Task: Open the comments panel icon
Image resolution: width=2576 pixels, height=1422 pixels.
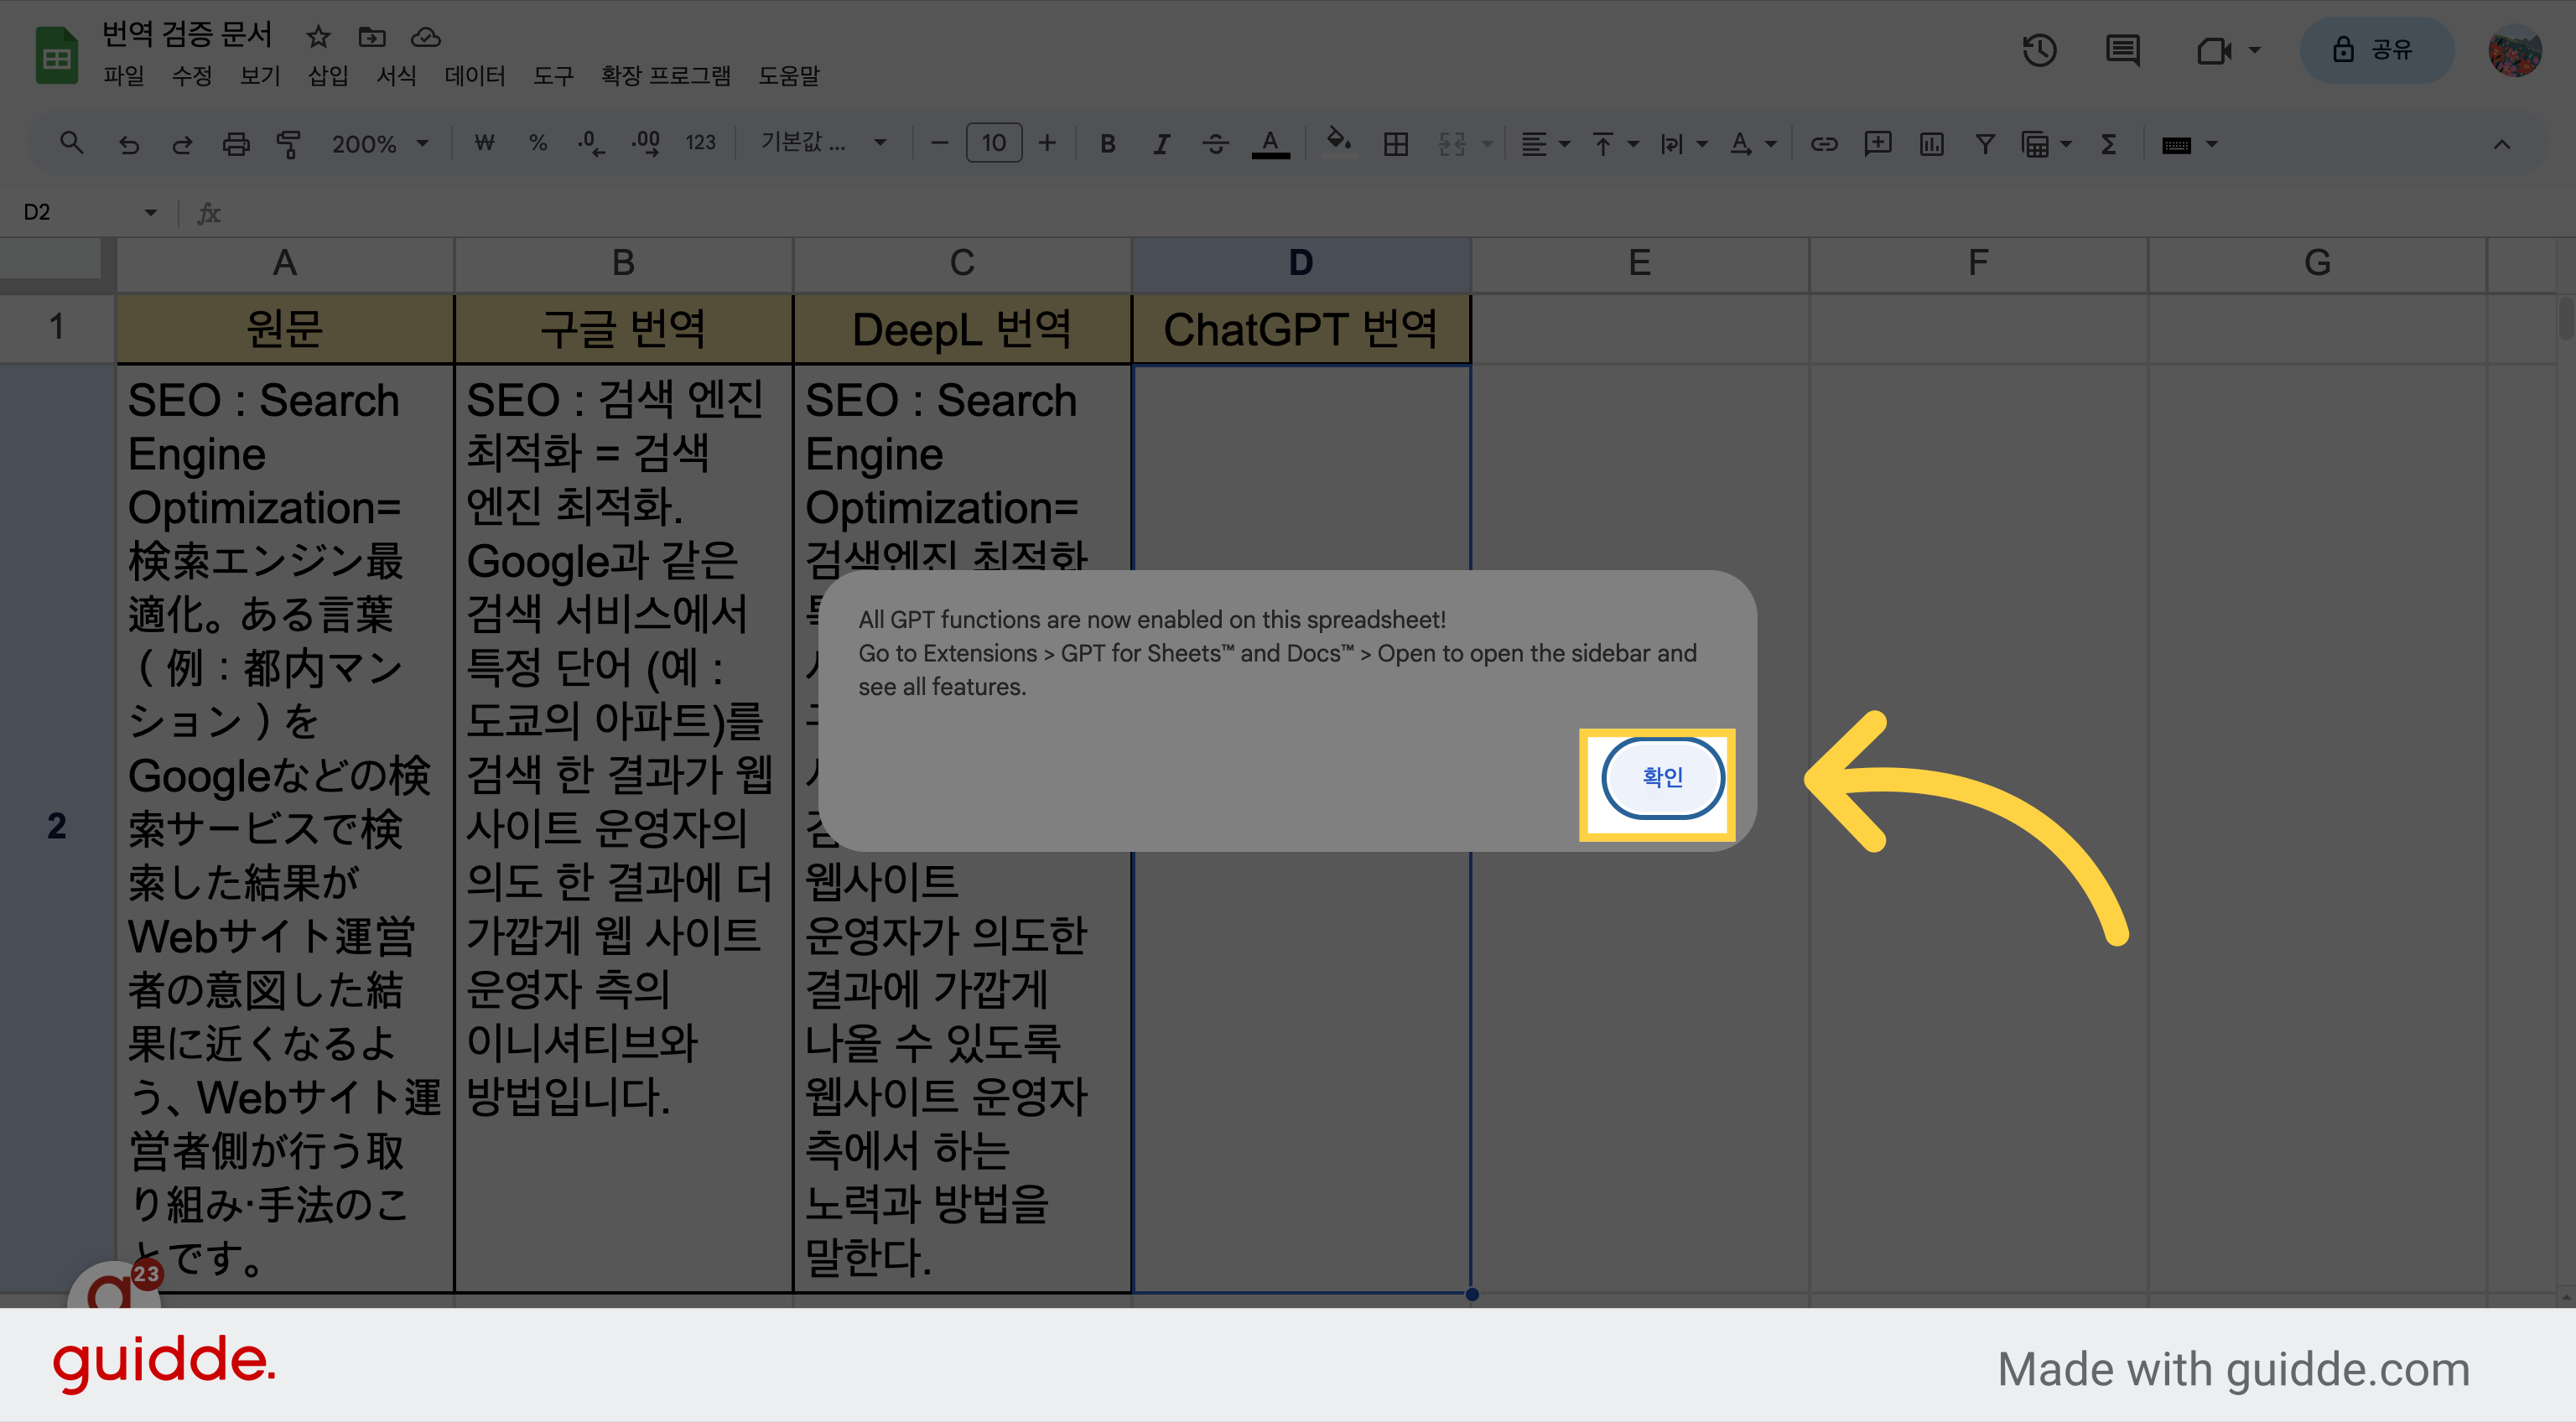Action: pos(2122,50)
